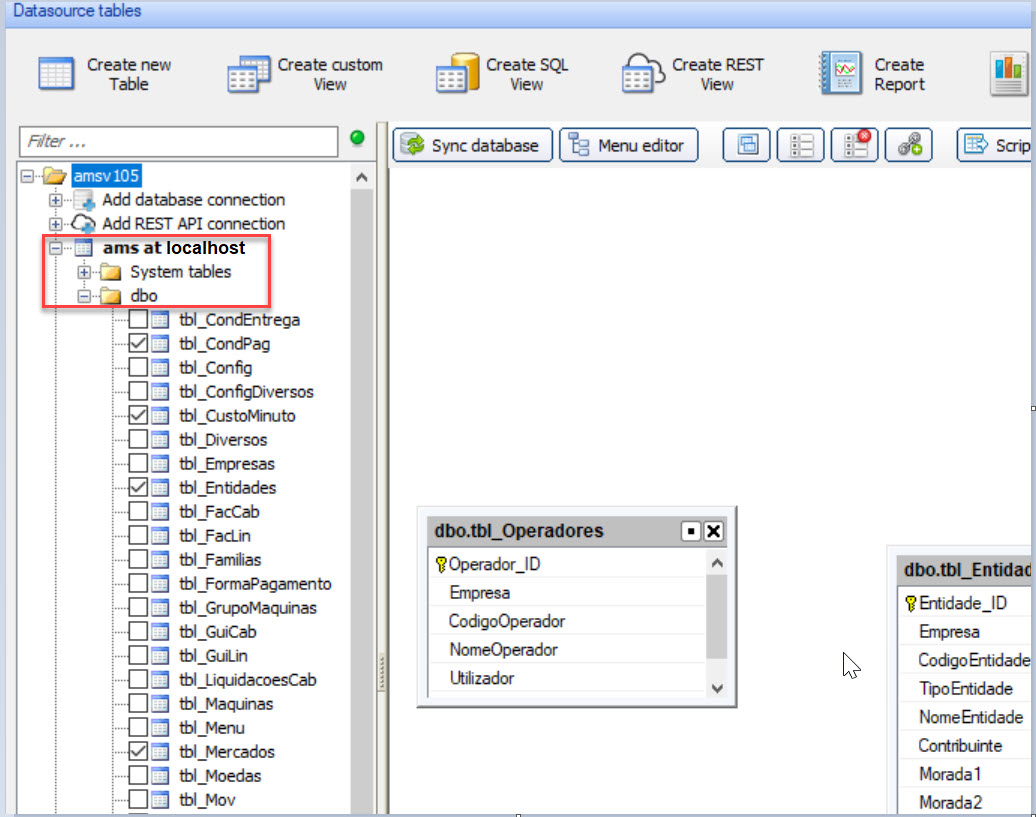The width and height of the screenshot is (1036, 817).
Task: Click the list view icon button
Action: pyautogui.click(x=801, y=145)
